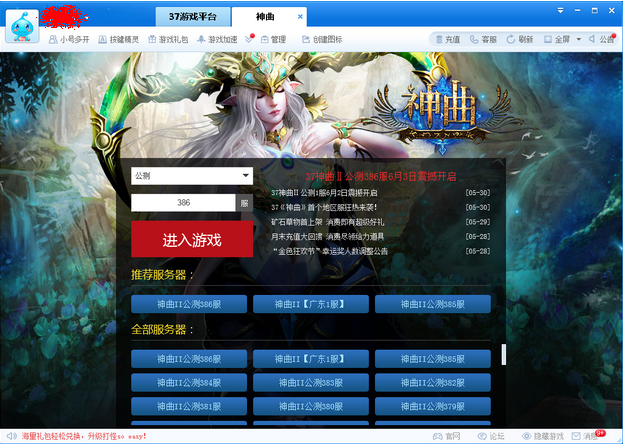Viewport: 623px width, 444px height.
Task: Close the 神曲 tab
Action: (300, 17)
